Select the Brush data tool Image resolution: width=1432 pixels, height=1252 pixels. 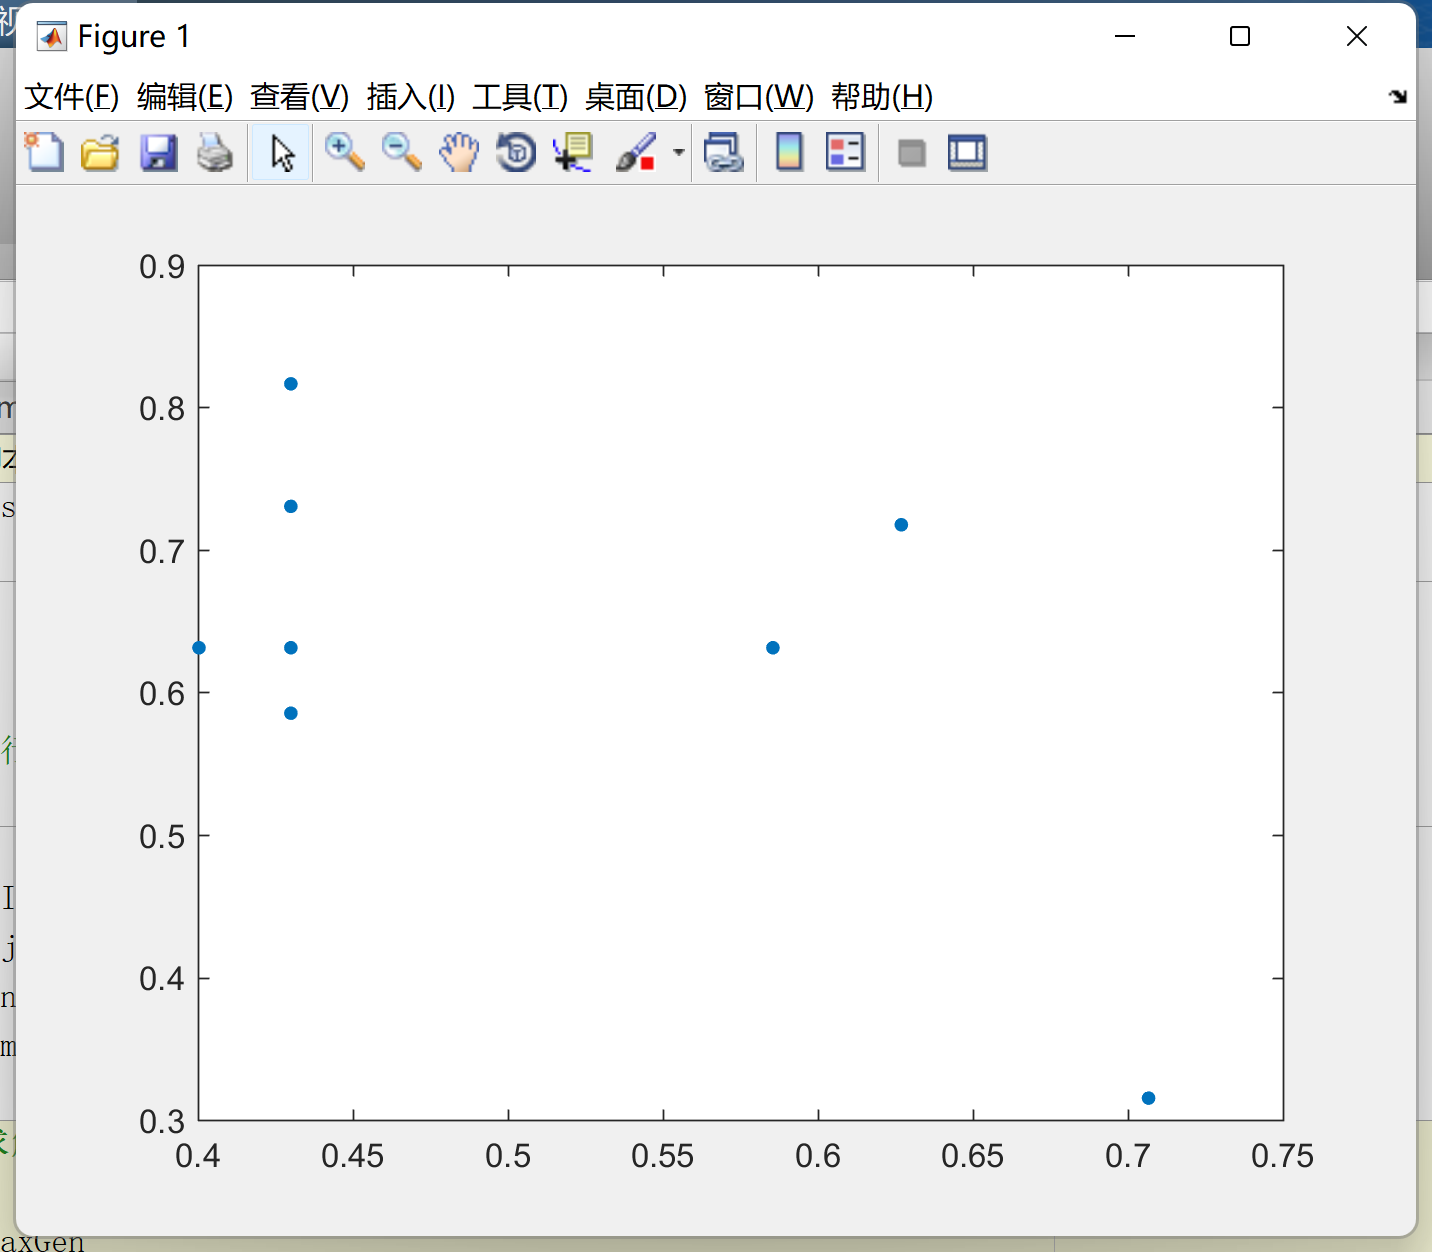point(636,153)
